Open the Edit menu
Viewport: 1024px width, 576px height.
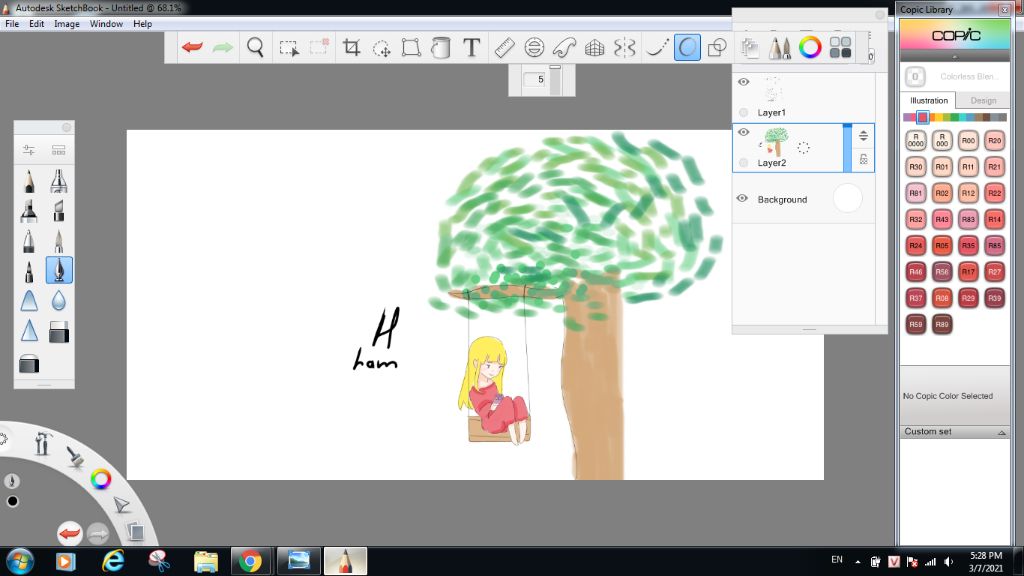click(x=37, y=24)
